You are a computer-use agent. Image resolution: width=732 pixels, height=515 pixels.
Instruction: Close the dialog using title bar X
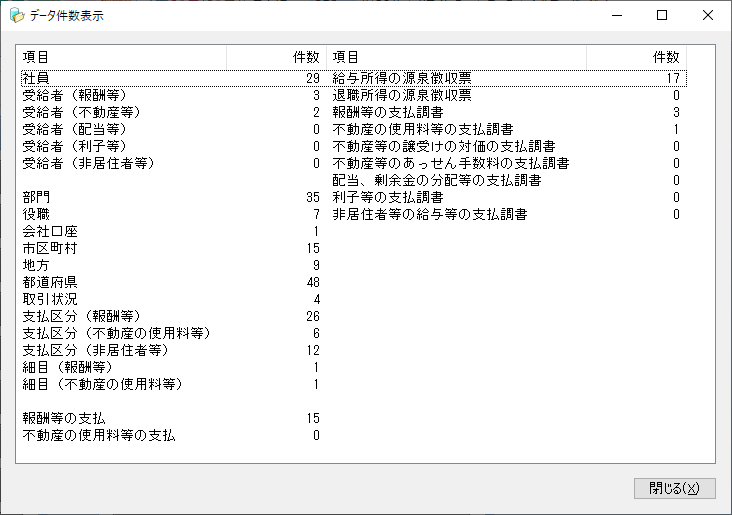click(707, 16)
